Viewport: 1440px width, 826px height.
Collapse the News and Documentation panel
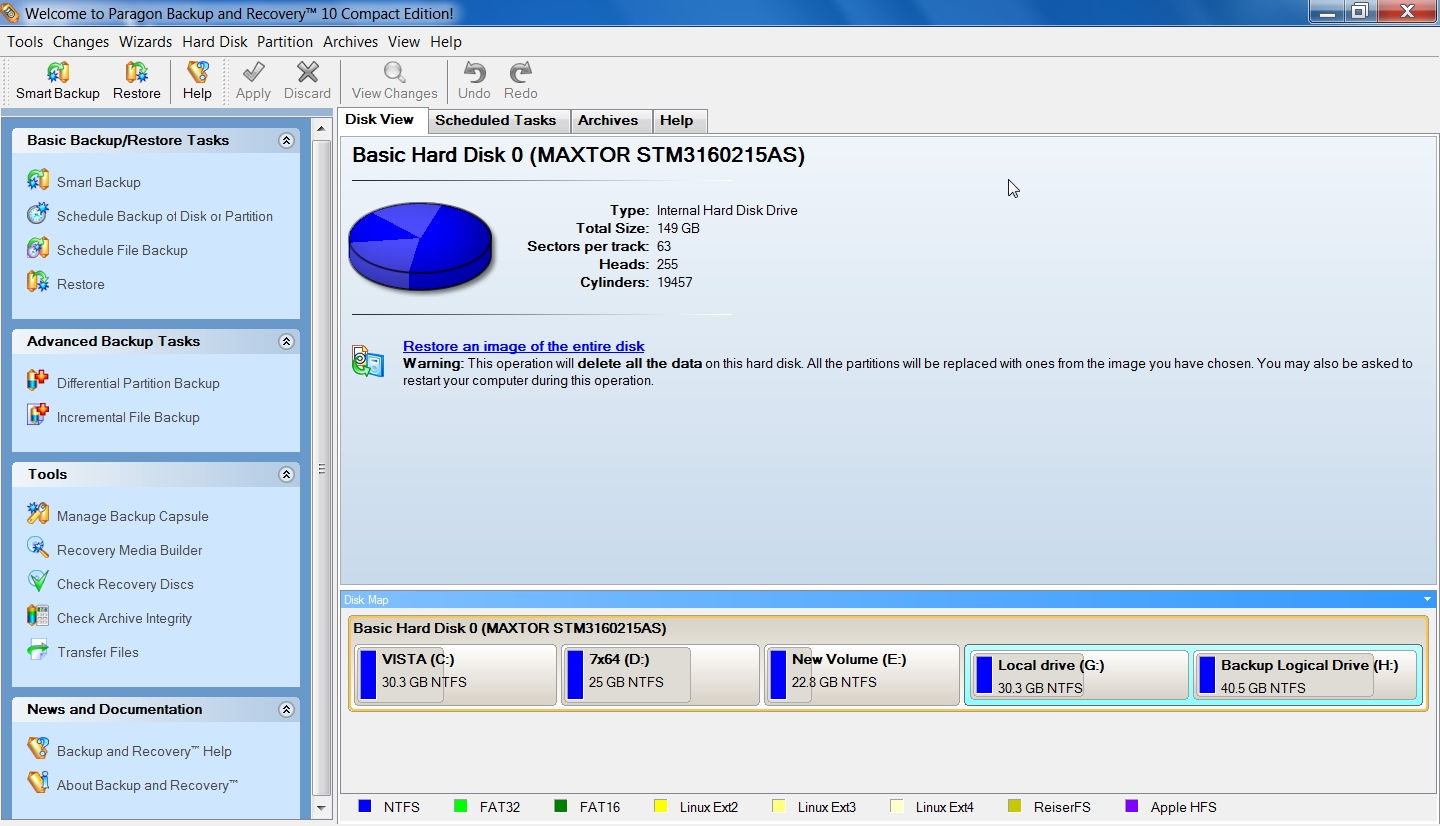pos(286,710)
